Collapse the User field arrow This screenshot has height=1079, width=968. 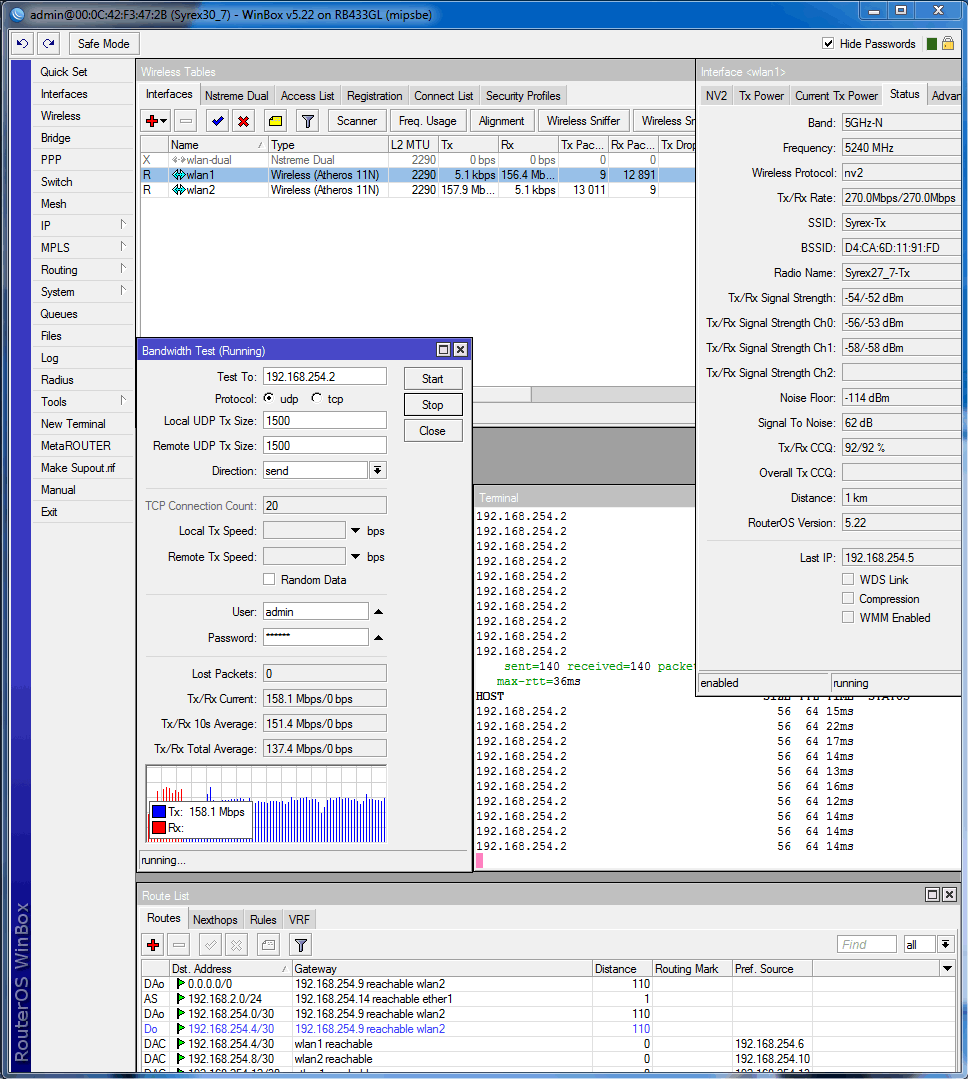tap(378, 612)
